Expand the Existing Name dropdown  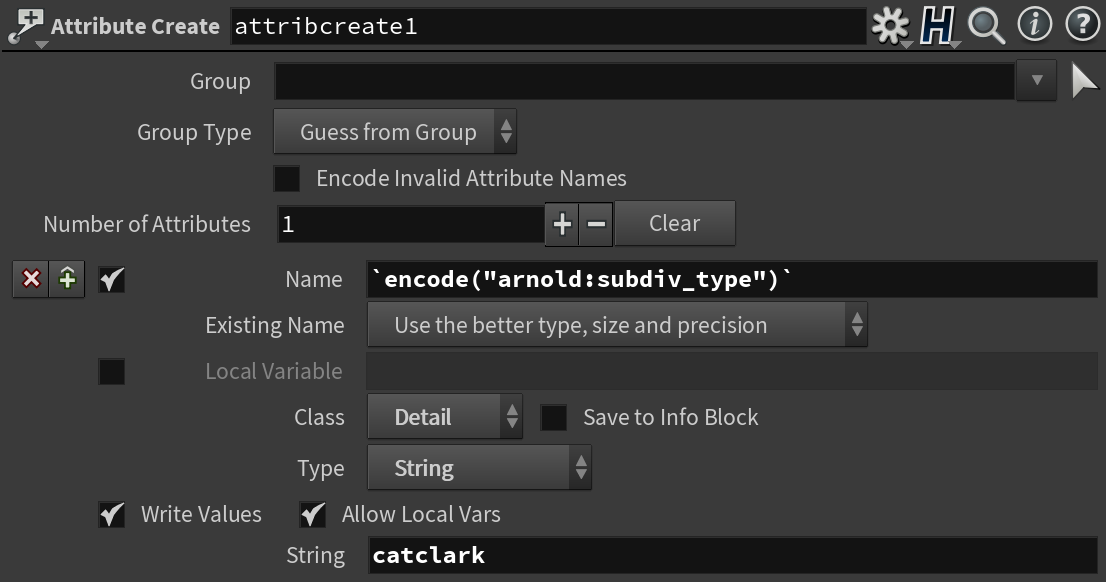(x=617, y=326)
